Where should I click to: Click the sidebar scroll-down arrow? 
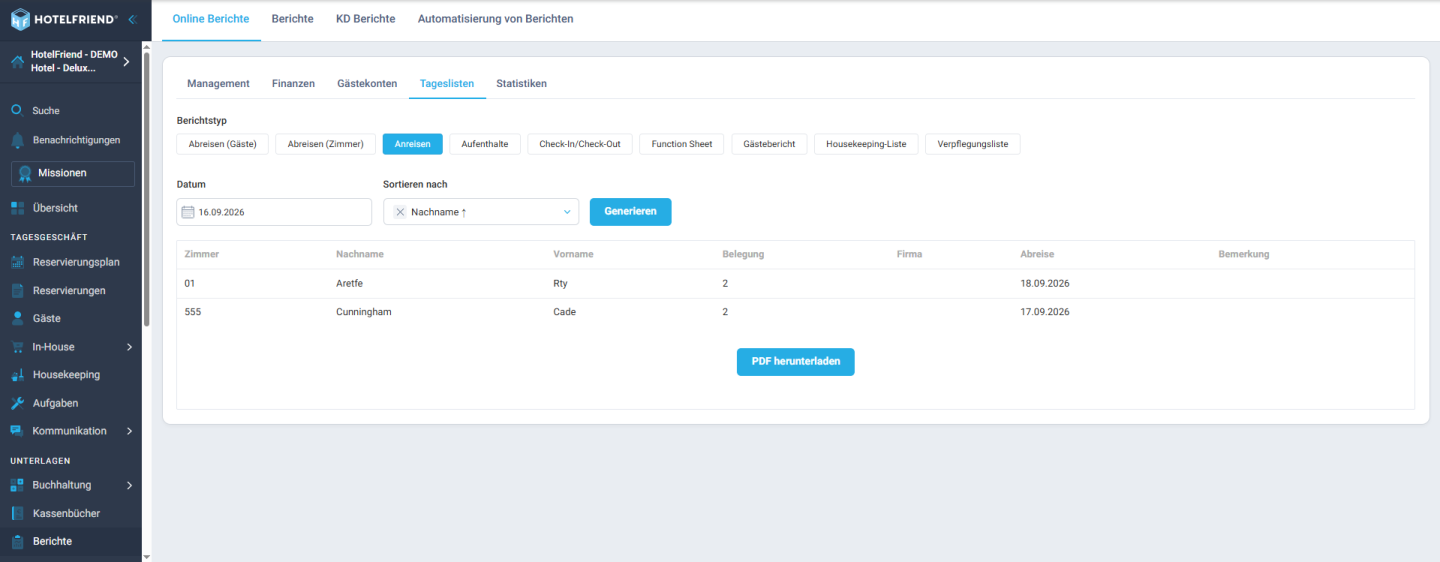[147, 556]
